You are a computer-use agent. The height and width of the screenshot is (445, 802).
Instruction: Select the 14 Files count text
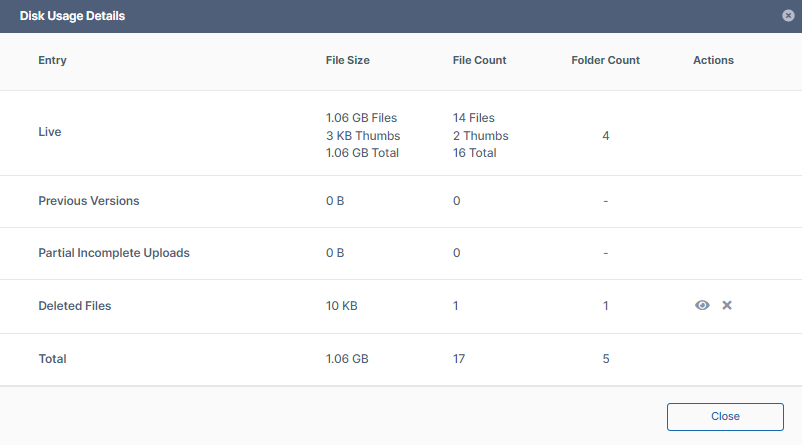tap(473, 118)
